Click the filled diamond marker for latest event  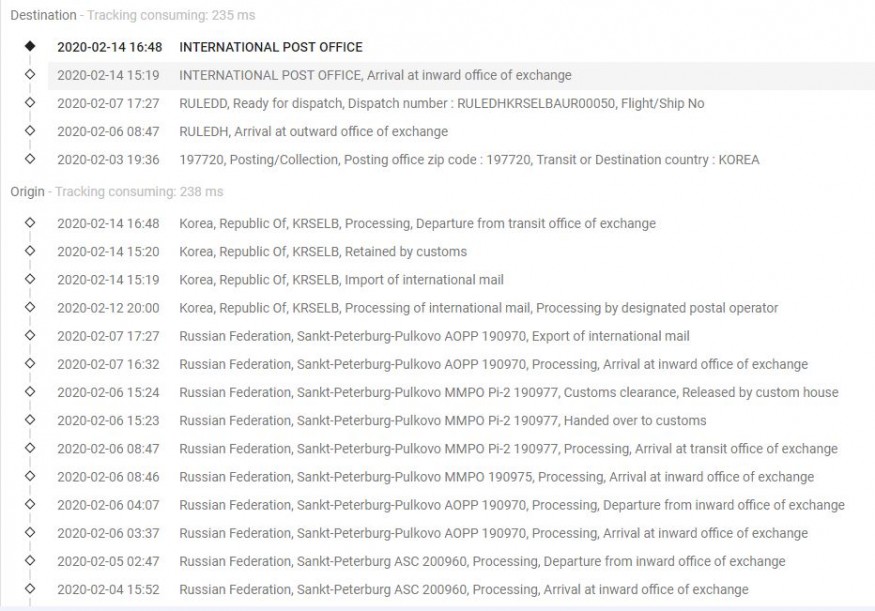pyautogui.click(x=29, y=46)
